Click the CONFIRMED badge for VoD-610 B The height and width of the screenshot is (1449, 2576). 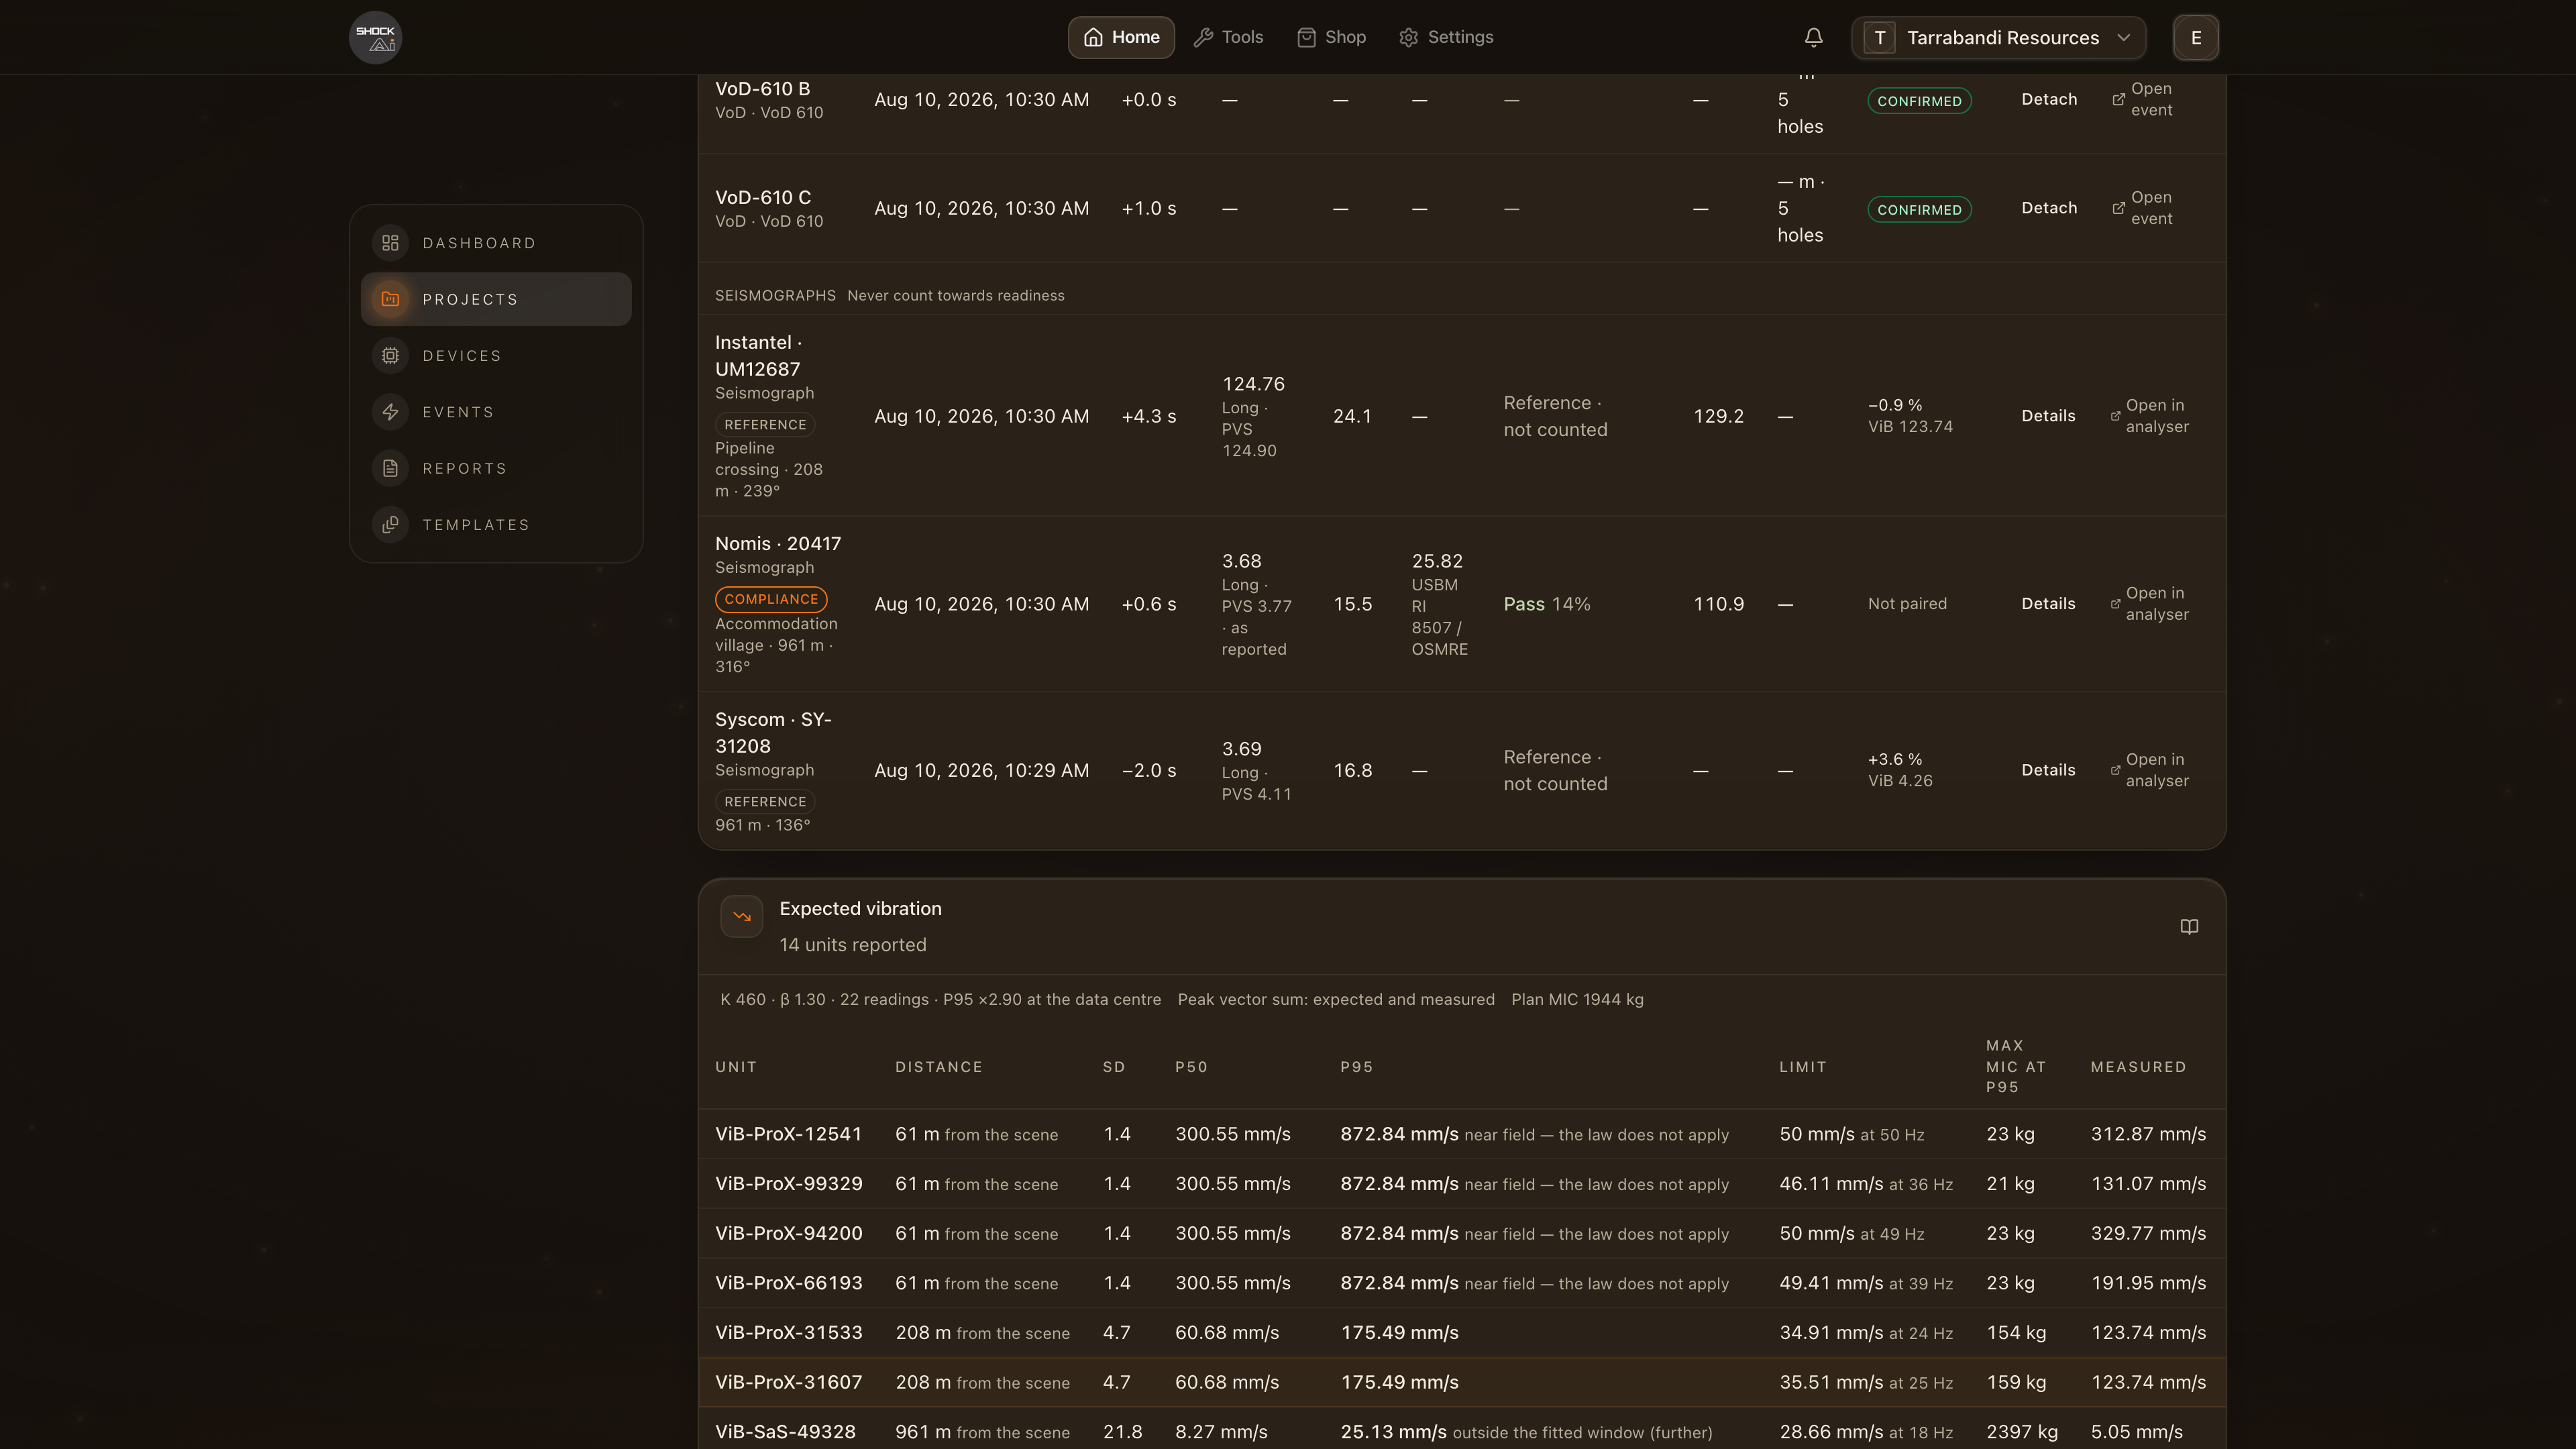1919,101
